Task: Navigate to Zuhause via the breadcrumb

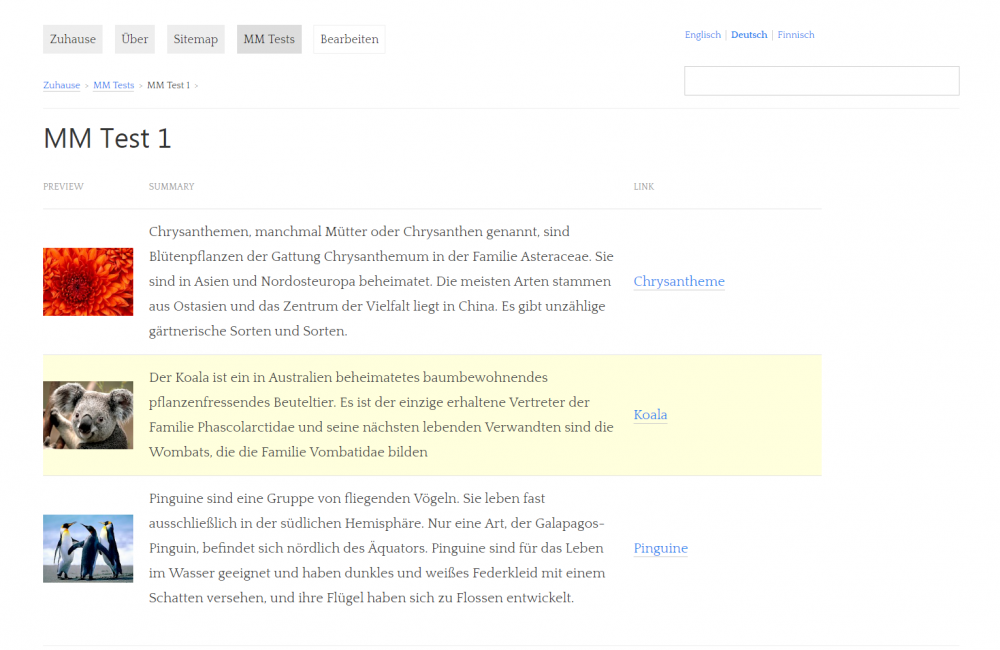Action: (61, 85)
